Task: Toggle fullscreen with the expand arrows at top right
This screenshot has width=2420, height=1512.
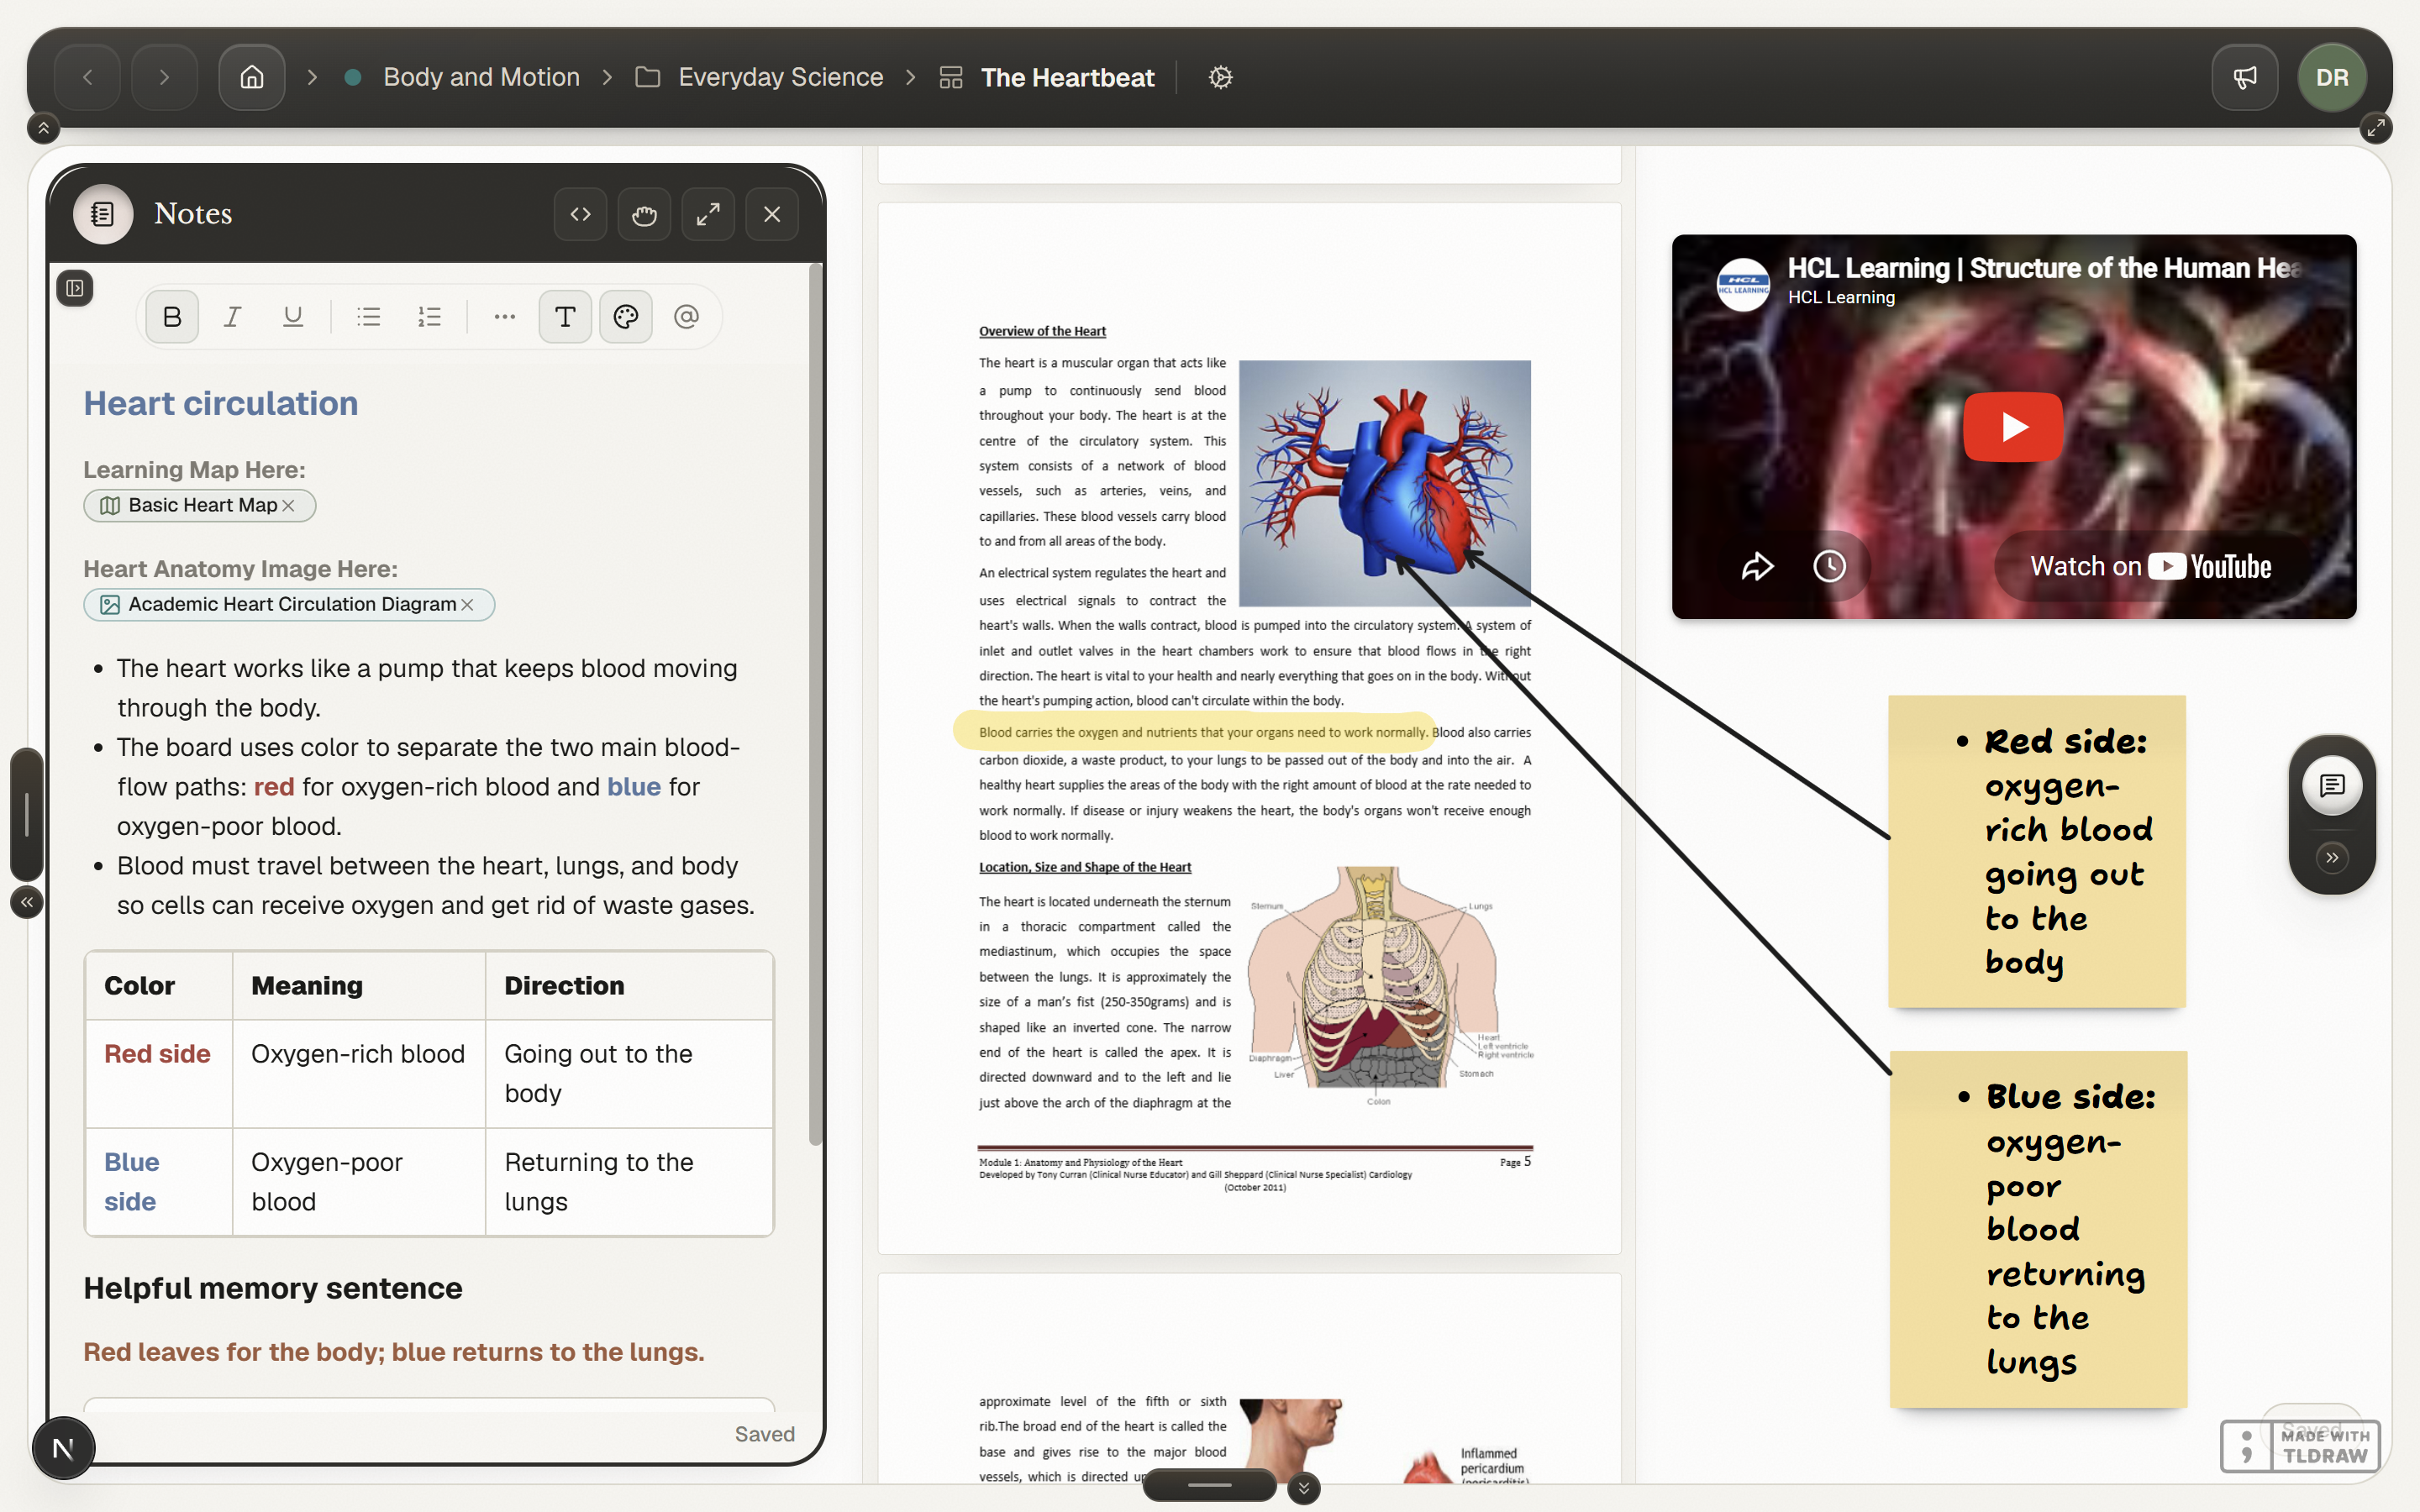Action: click(2376, 128)
